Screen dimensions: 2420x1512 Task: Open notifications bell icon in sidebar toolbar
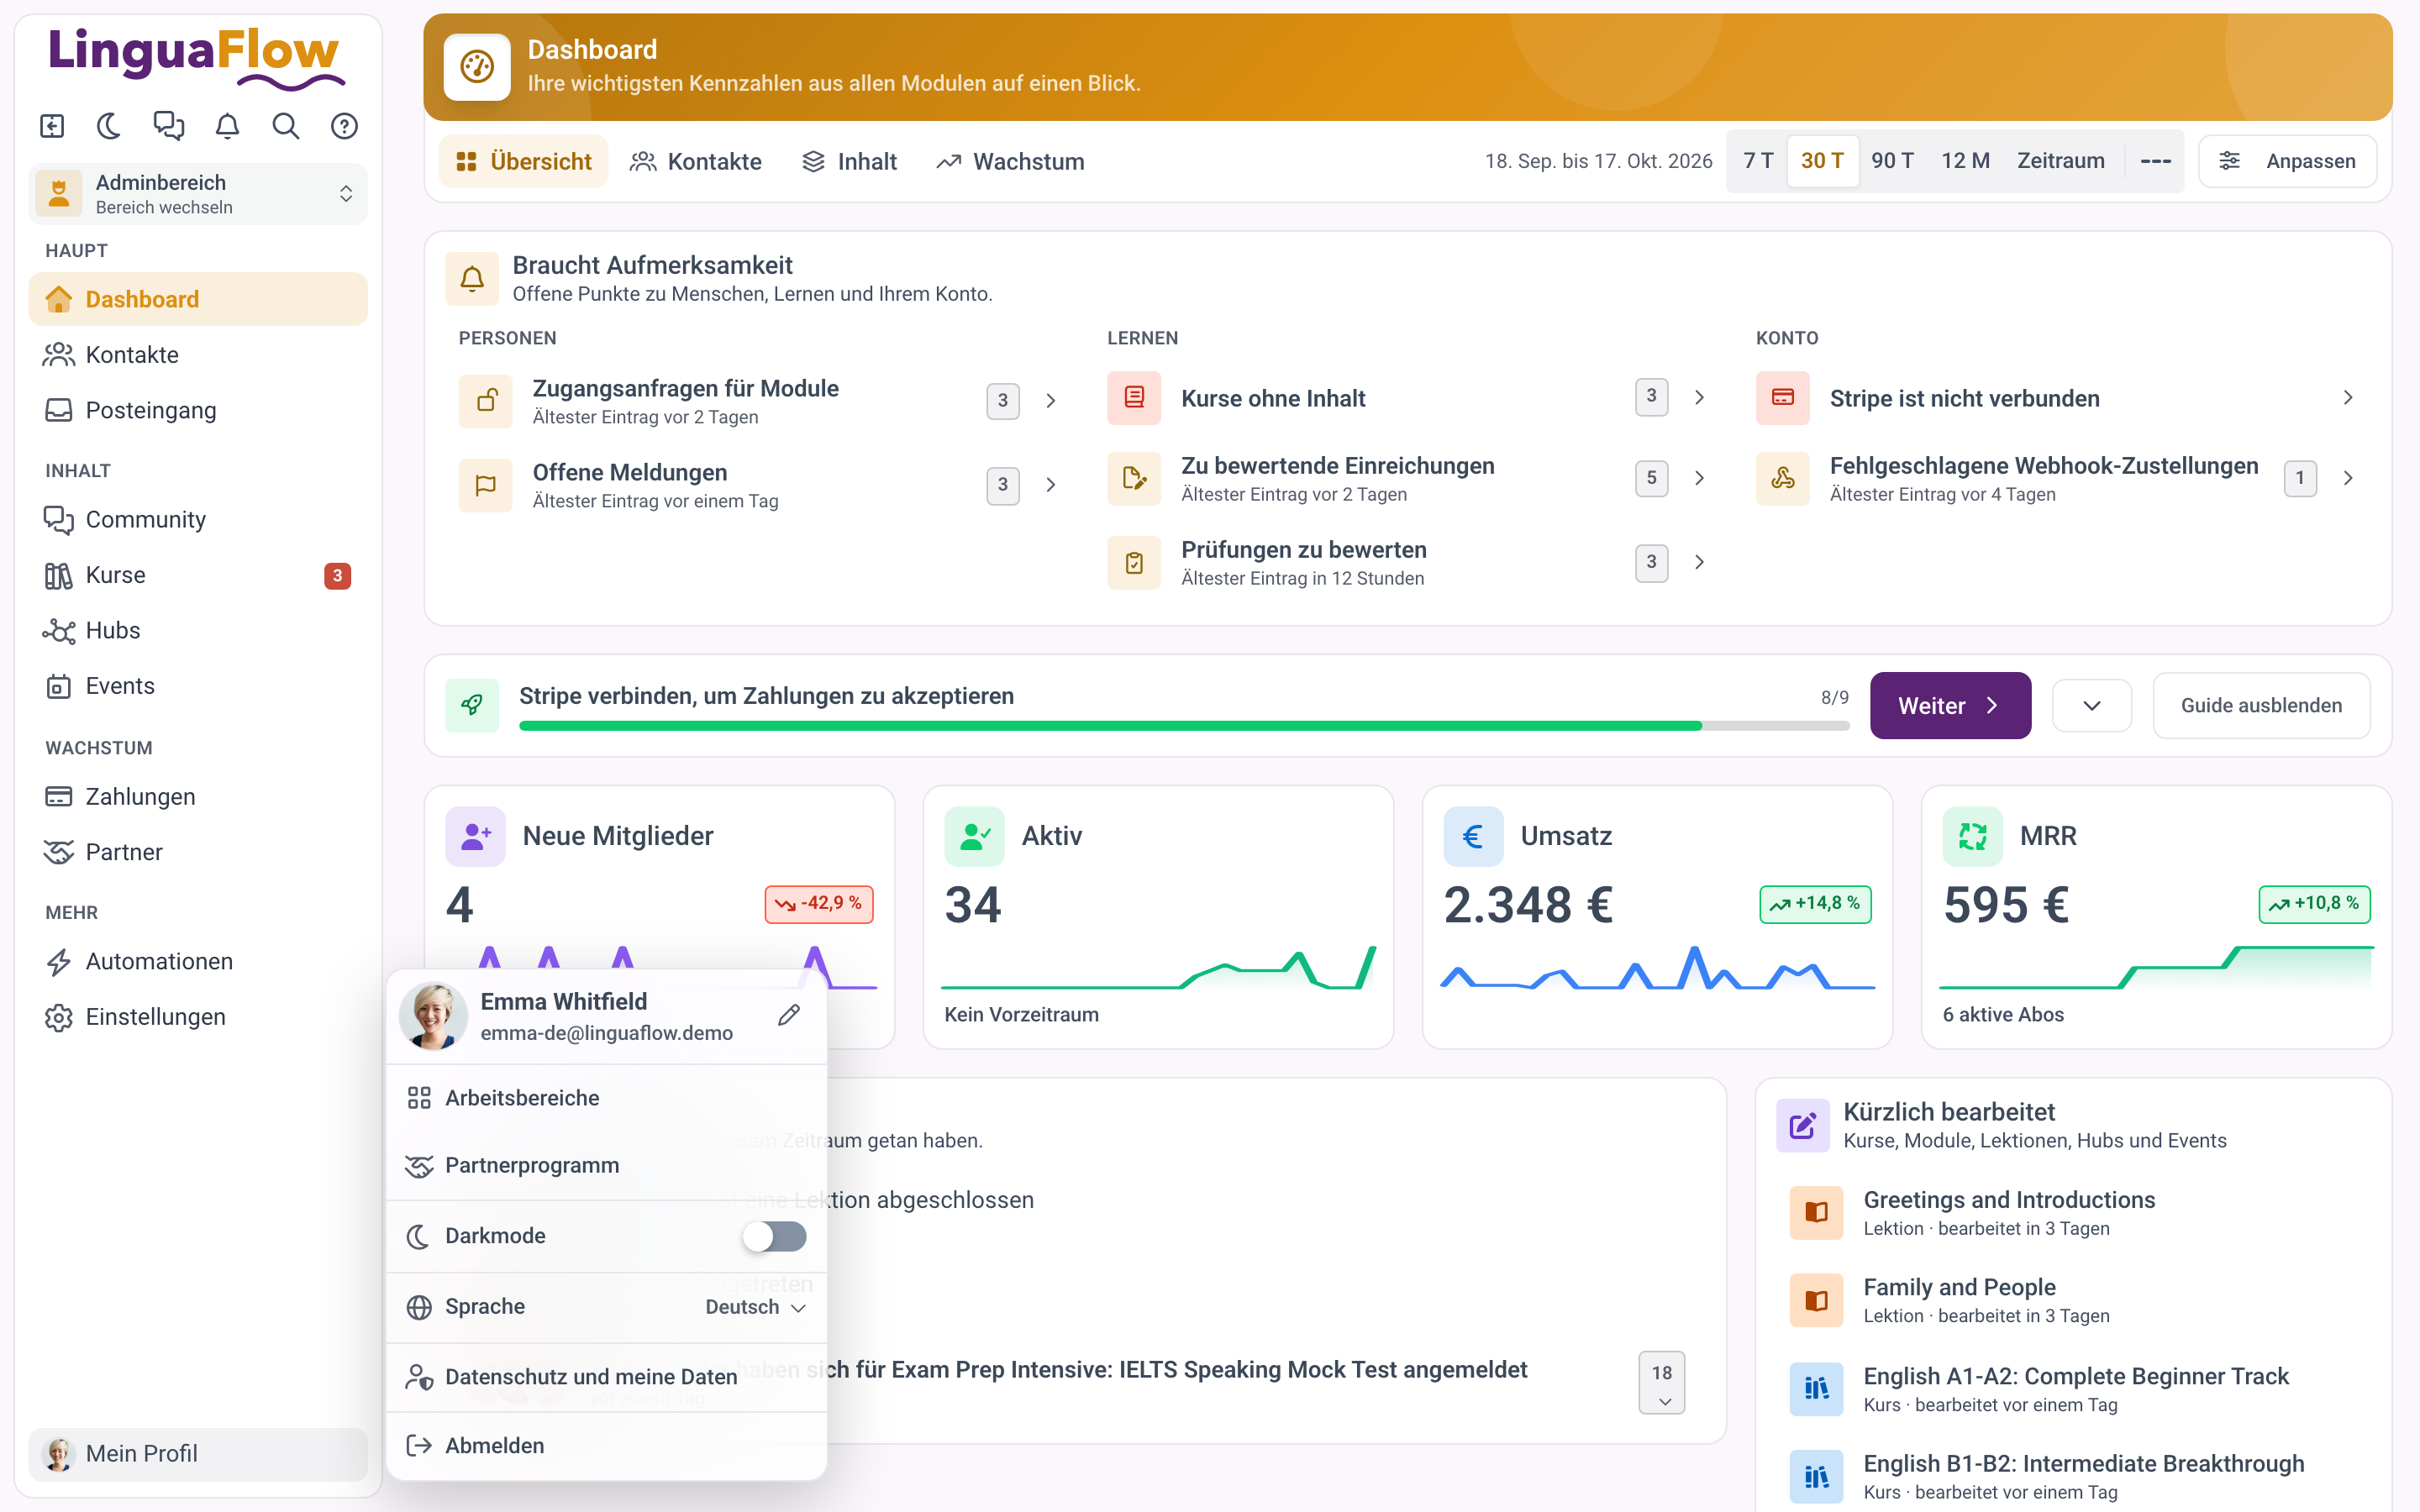click(228, 126)
